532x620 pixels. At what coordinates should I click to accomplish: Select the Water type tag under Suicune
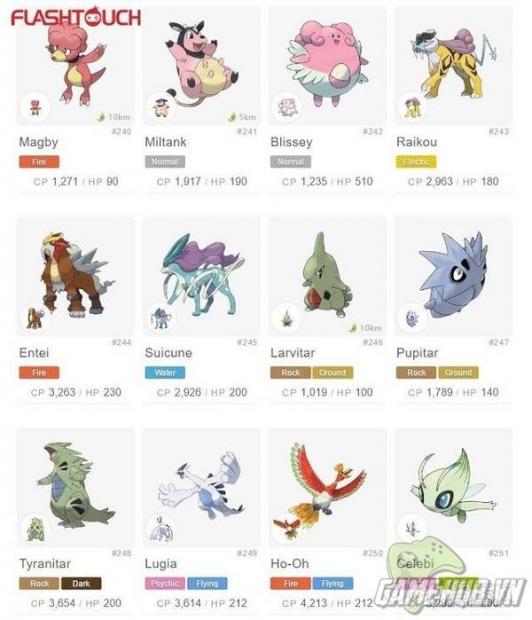[x=165, y=372]
